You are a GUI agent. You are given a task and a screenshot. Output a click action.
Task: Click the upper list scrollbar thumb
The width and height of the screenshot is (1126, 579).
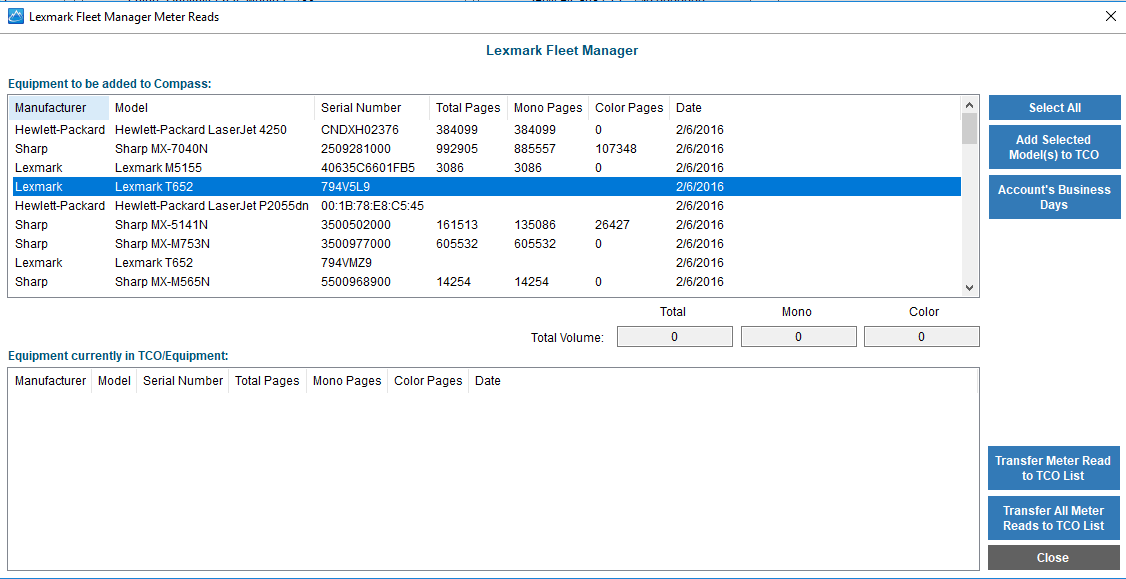(969, 129)
